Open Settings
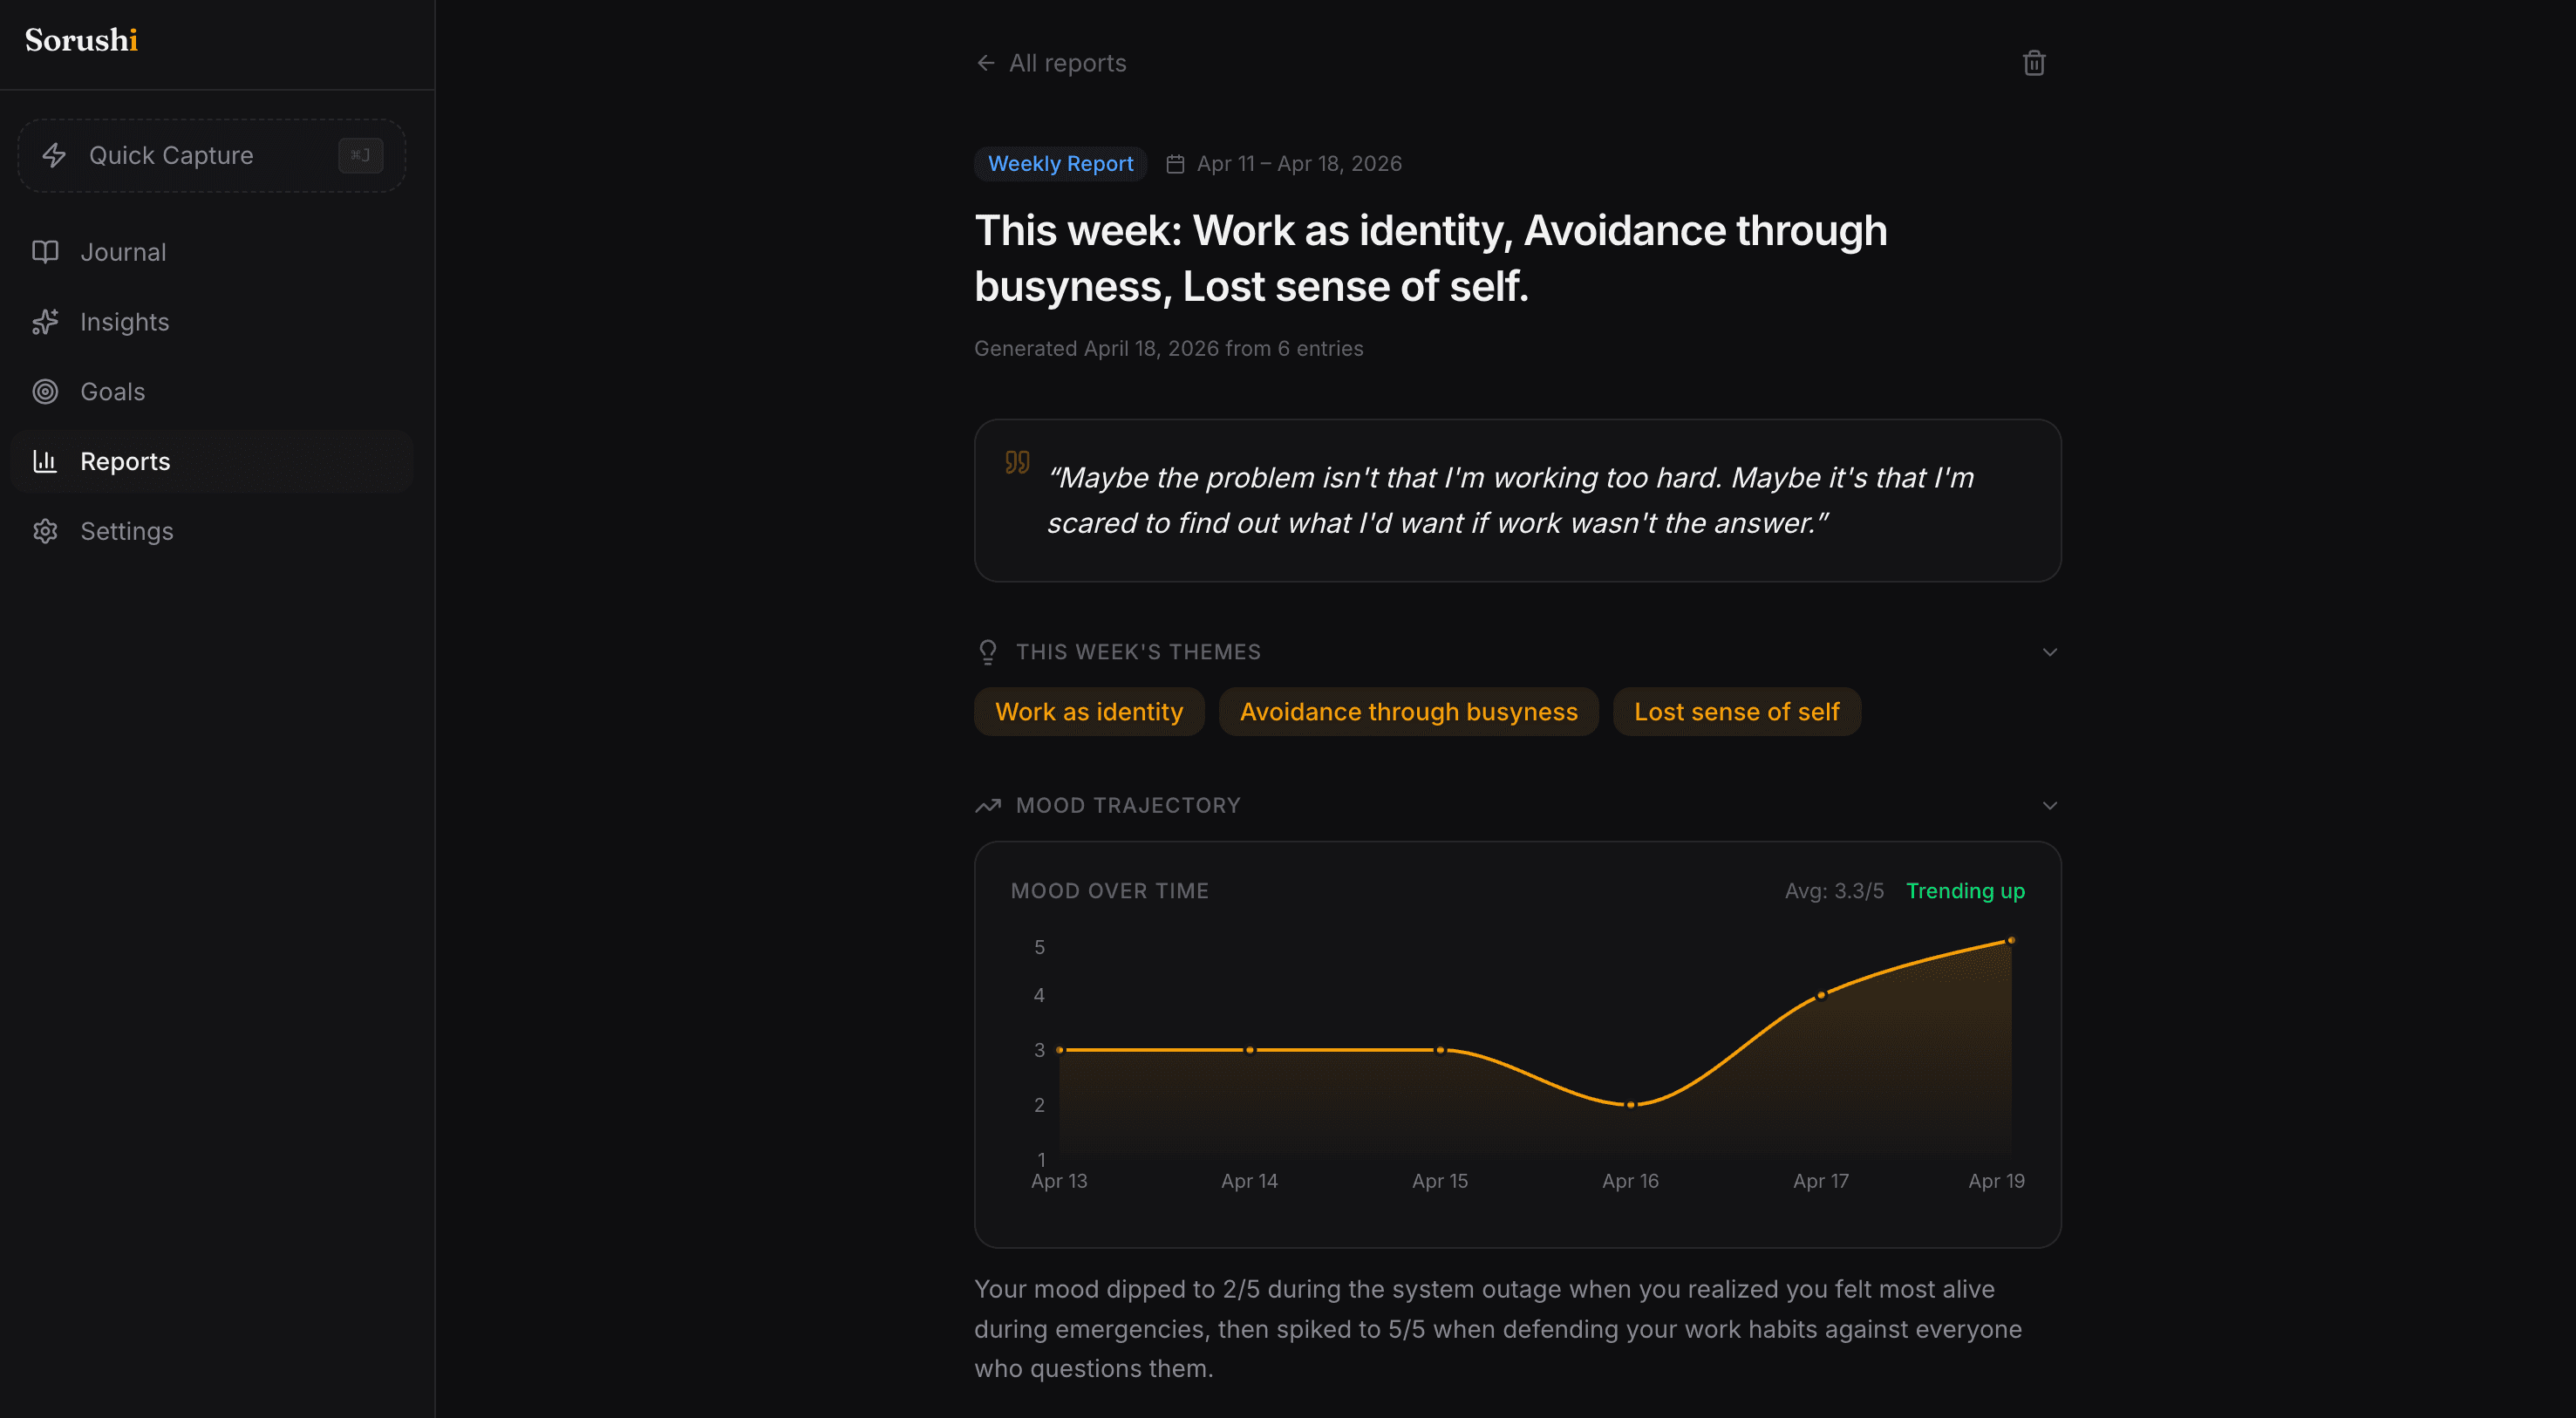The image size is (2576, 1418). pyautogui.click(x=211, y=531)
